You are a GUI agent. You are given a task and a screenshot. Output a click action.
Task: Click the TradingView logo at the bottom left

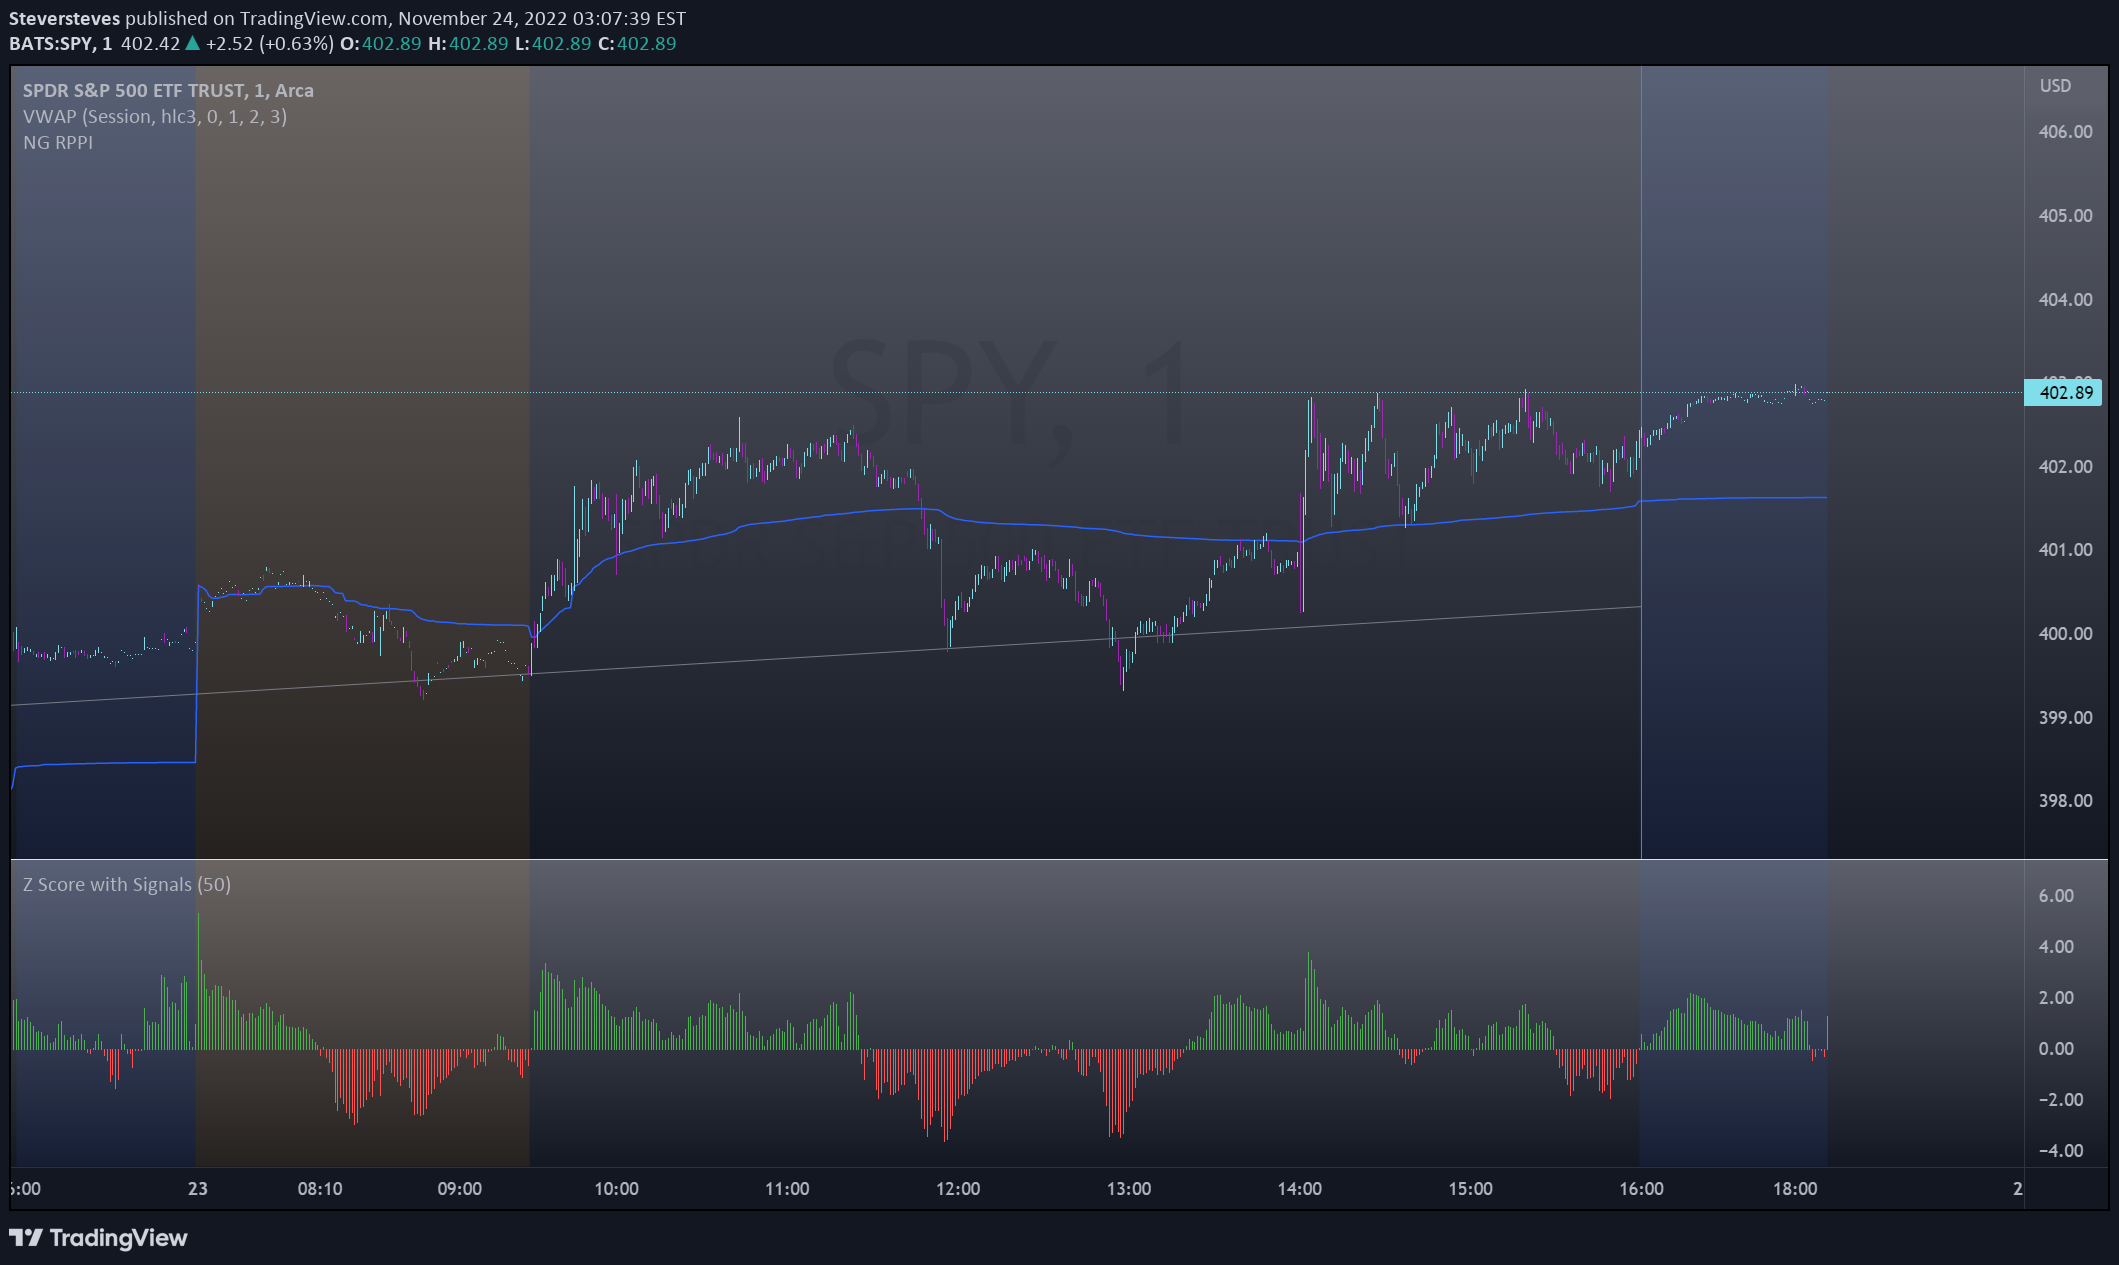[98, 1238]
